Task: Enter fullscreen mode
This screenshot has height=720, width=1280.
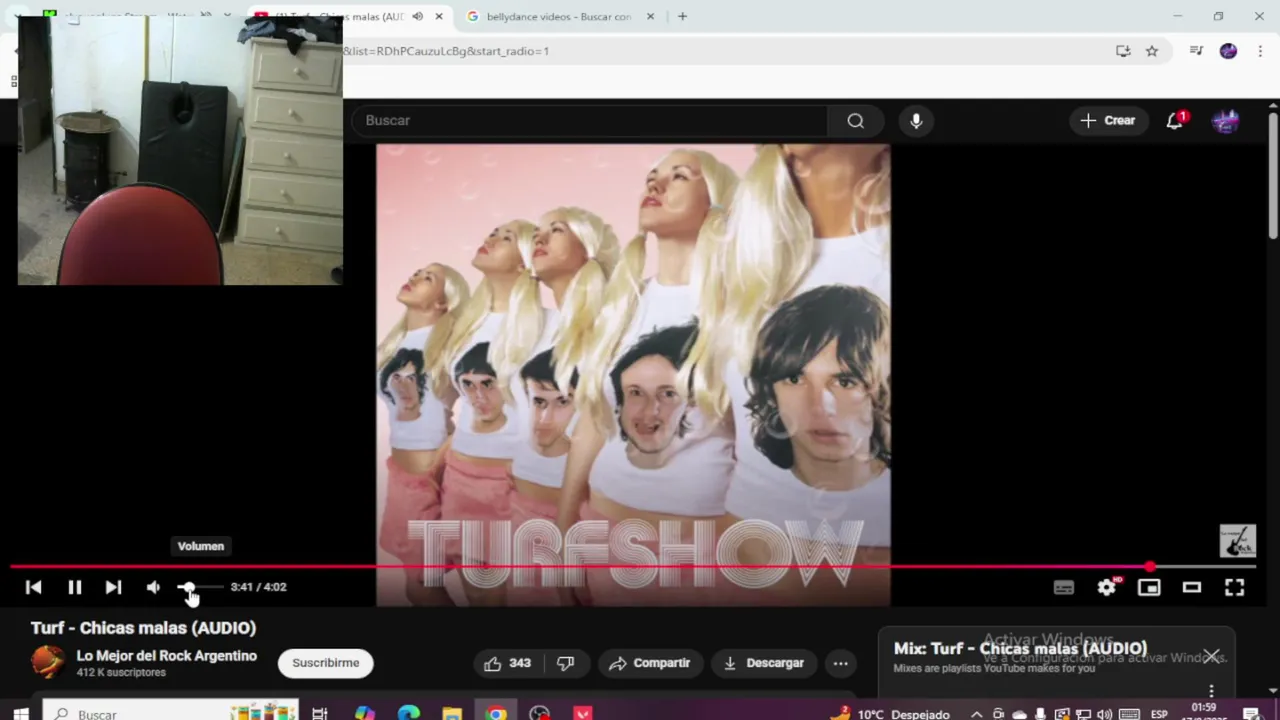Action: pos(1234,588)
